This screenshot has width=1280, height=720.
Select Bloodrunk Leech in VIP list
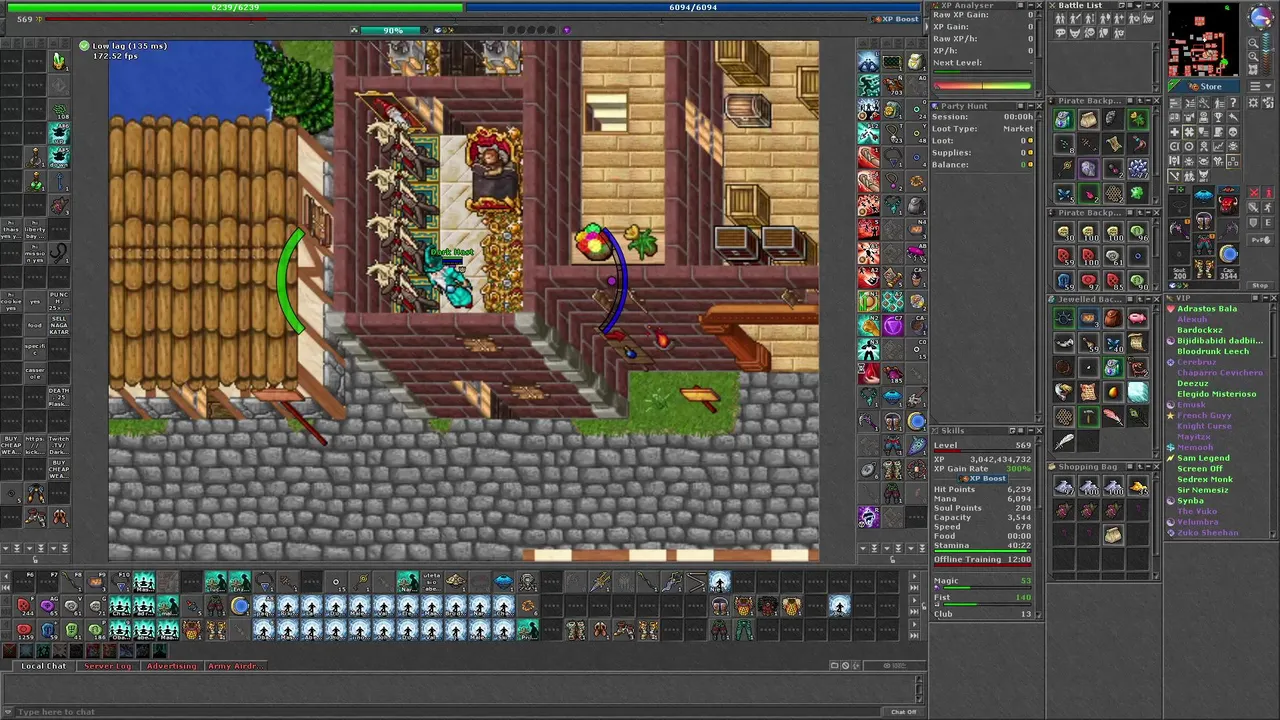click(x=1213, y=351)
